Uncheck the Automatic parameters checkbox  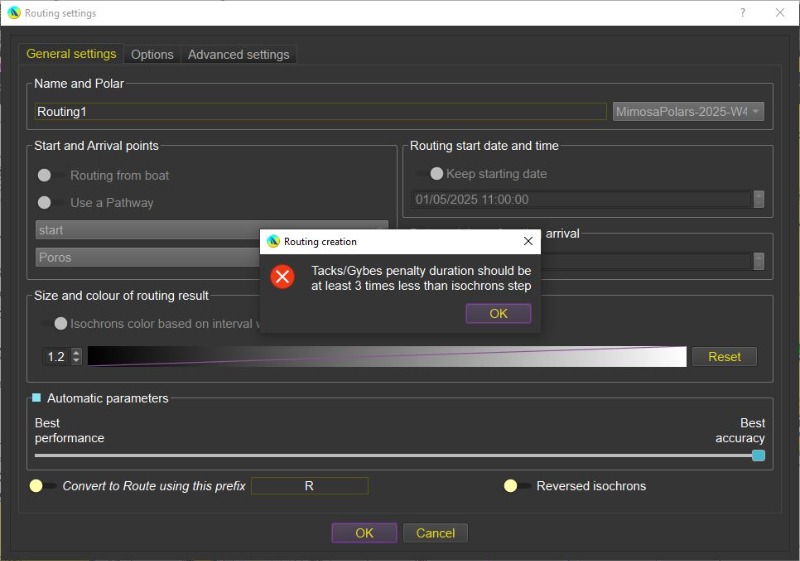[37, 398]
